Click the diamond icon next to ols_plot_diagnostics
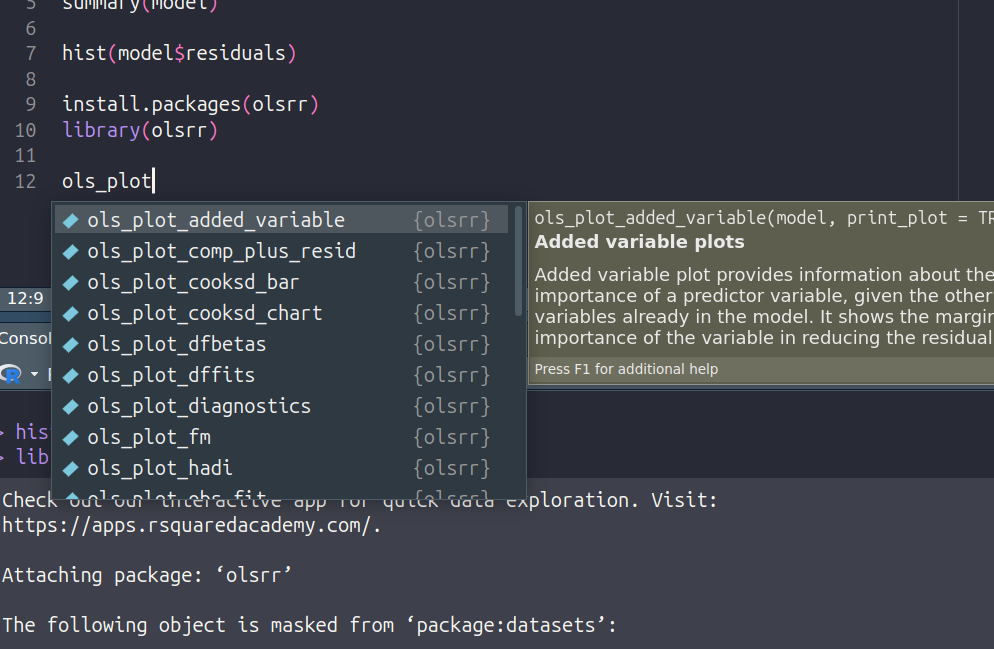This screenshot has width=994, height=649. (71, 406)
